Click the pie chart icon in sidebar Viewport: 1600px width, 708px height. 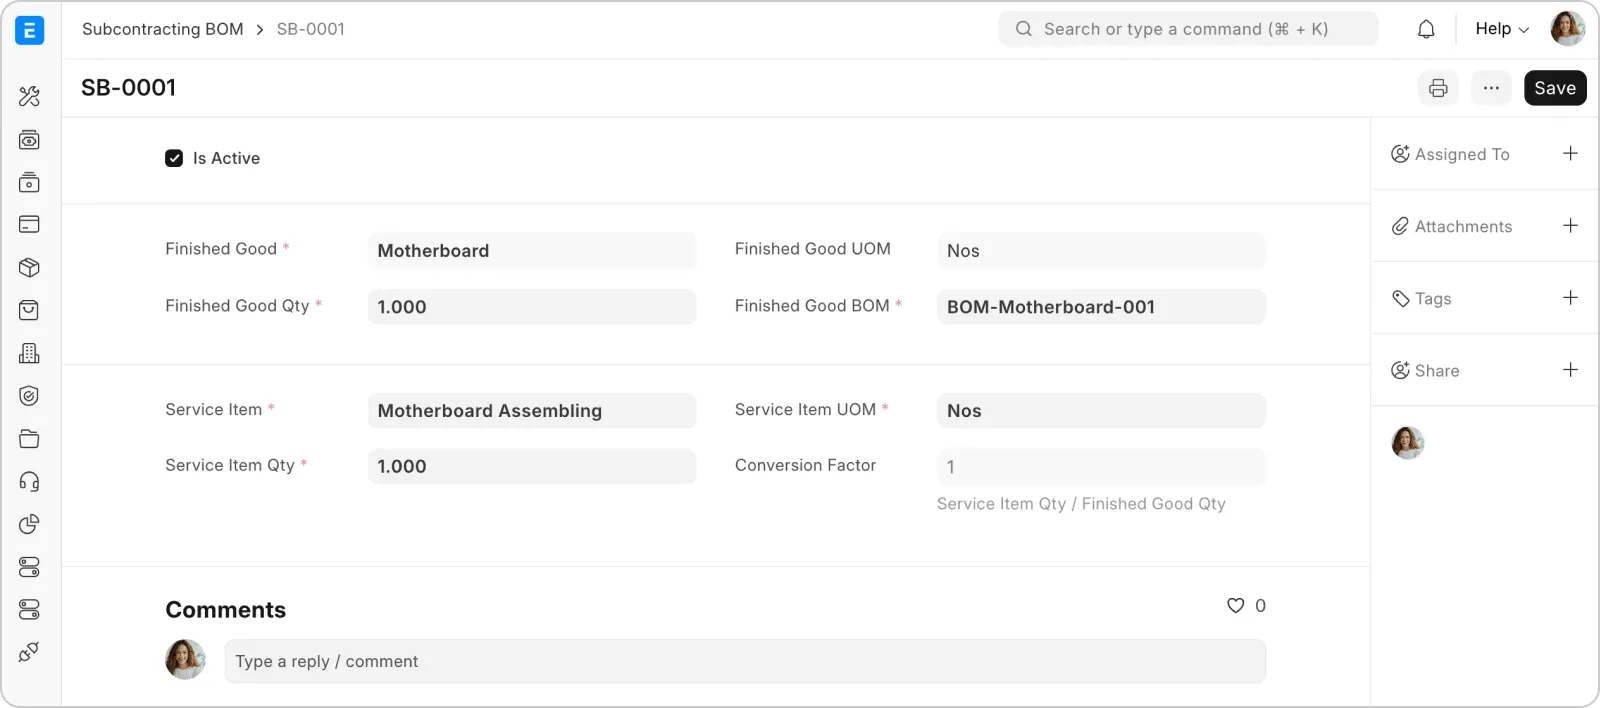[29, 524]
